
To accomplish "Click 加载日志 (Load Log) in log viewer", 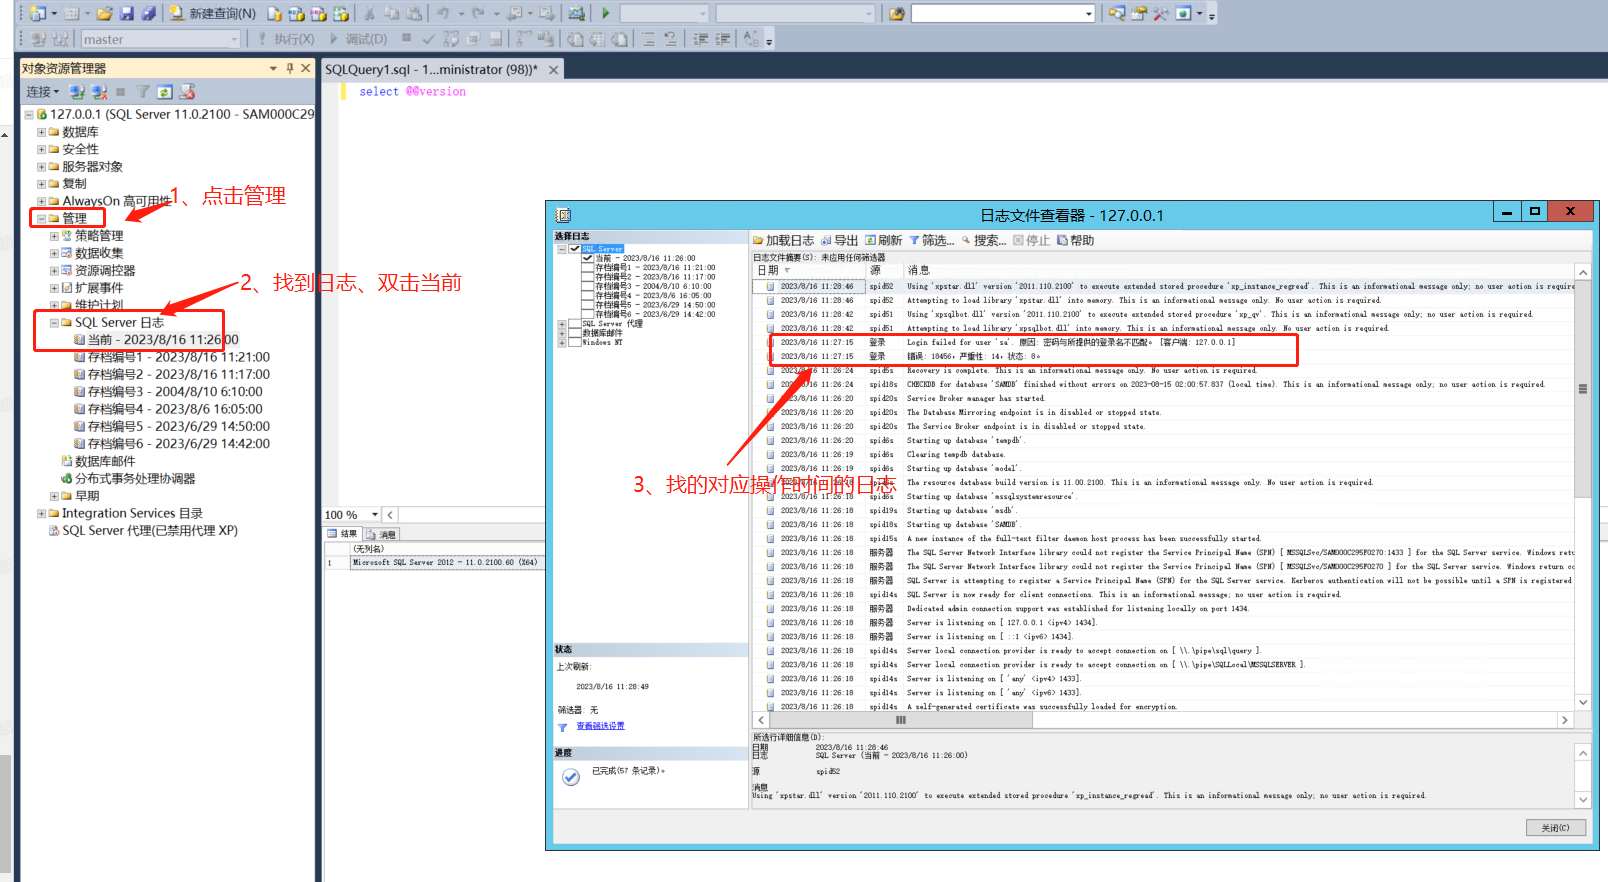I will [x=783, y=240].
